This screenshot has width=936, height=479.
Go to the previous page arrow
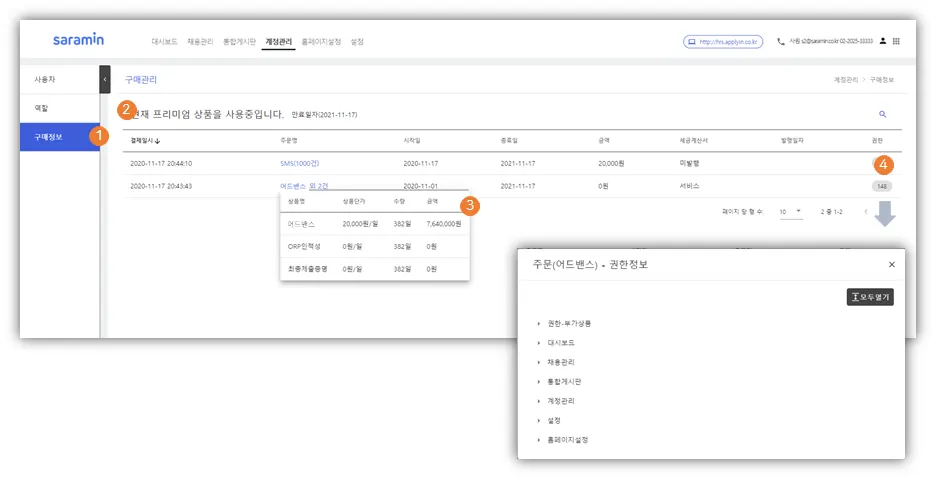click(x=866, y=211)
